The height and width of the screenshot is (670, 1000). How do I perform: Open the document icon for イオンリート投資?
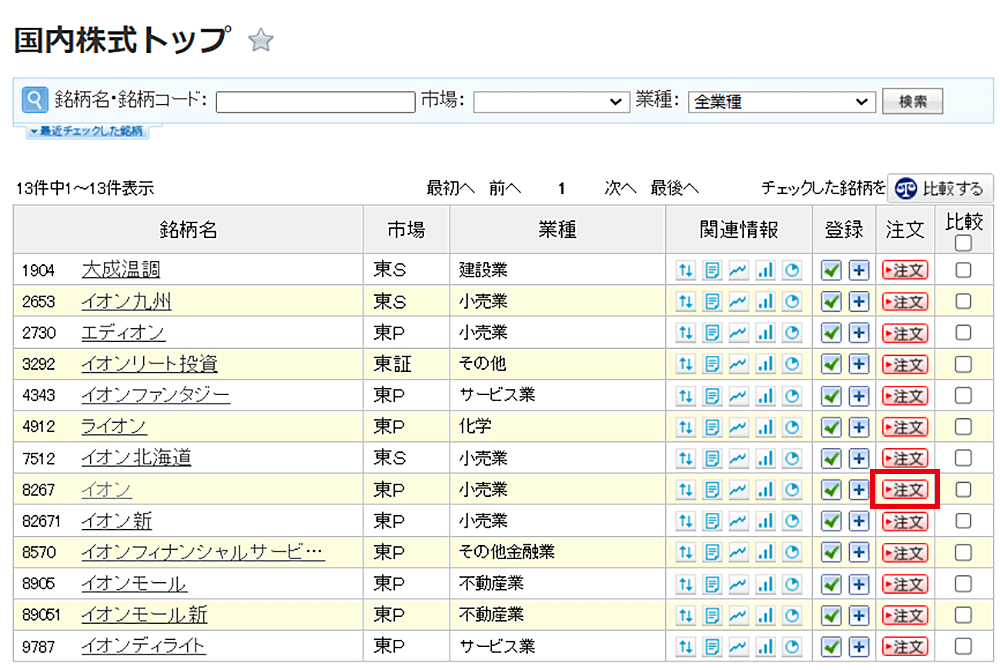tap(712, 364)
